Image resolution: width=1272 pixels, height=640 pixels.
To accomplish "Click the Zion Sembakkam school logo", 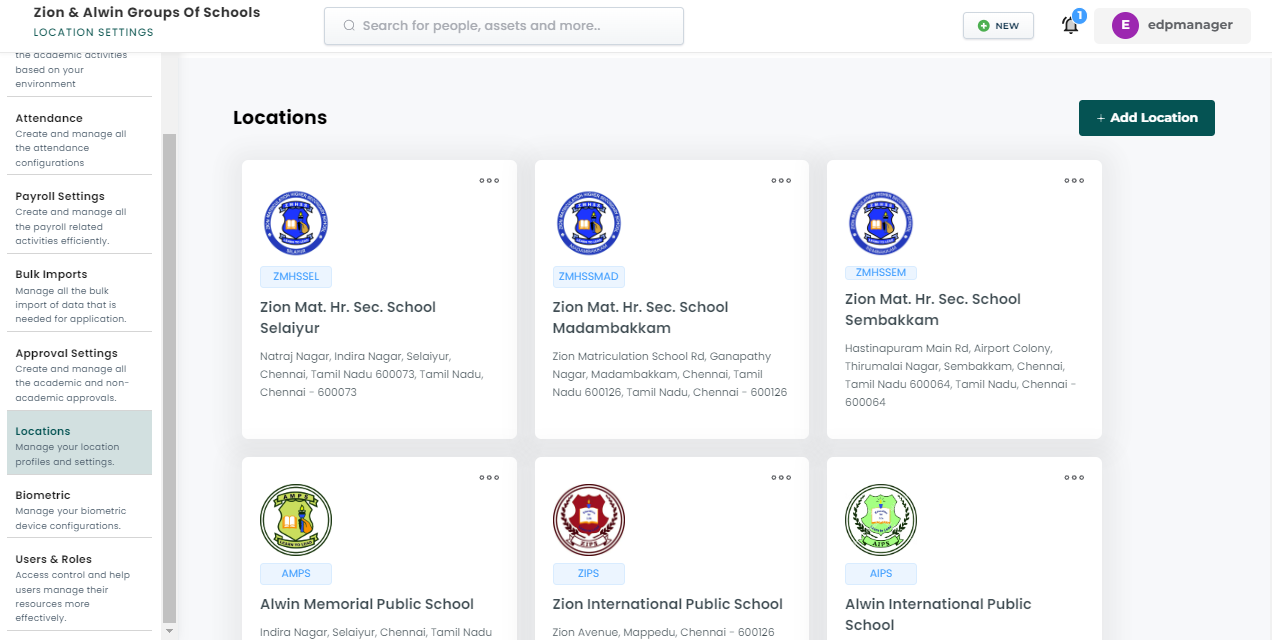I will tap(880, 223).
